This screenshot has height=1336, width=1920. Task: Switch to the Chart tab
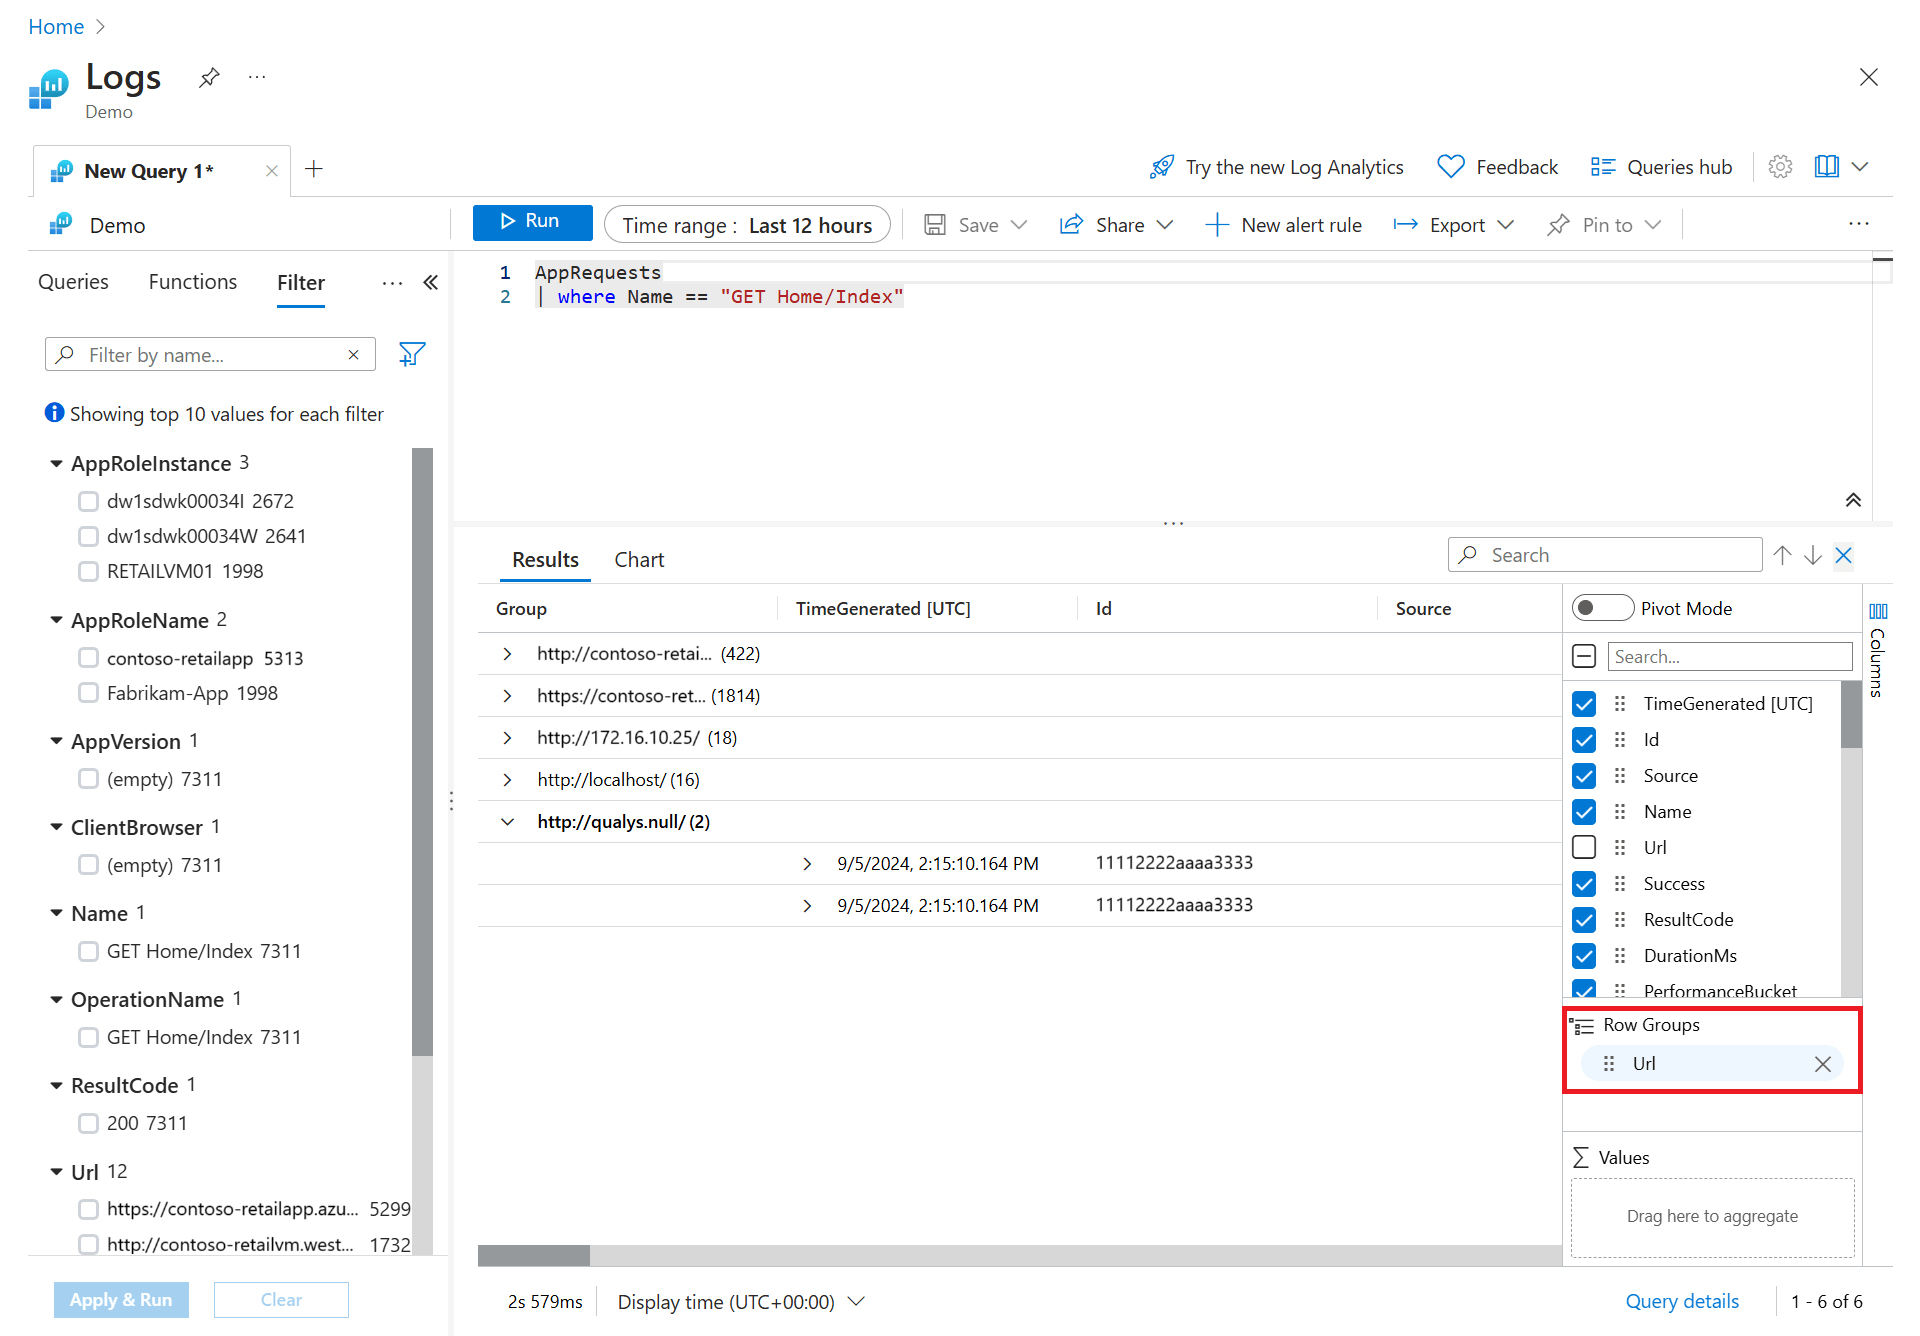click(639, 560)
